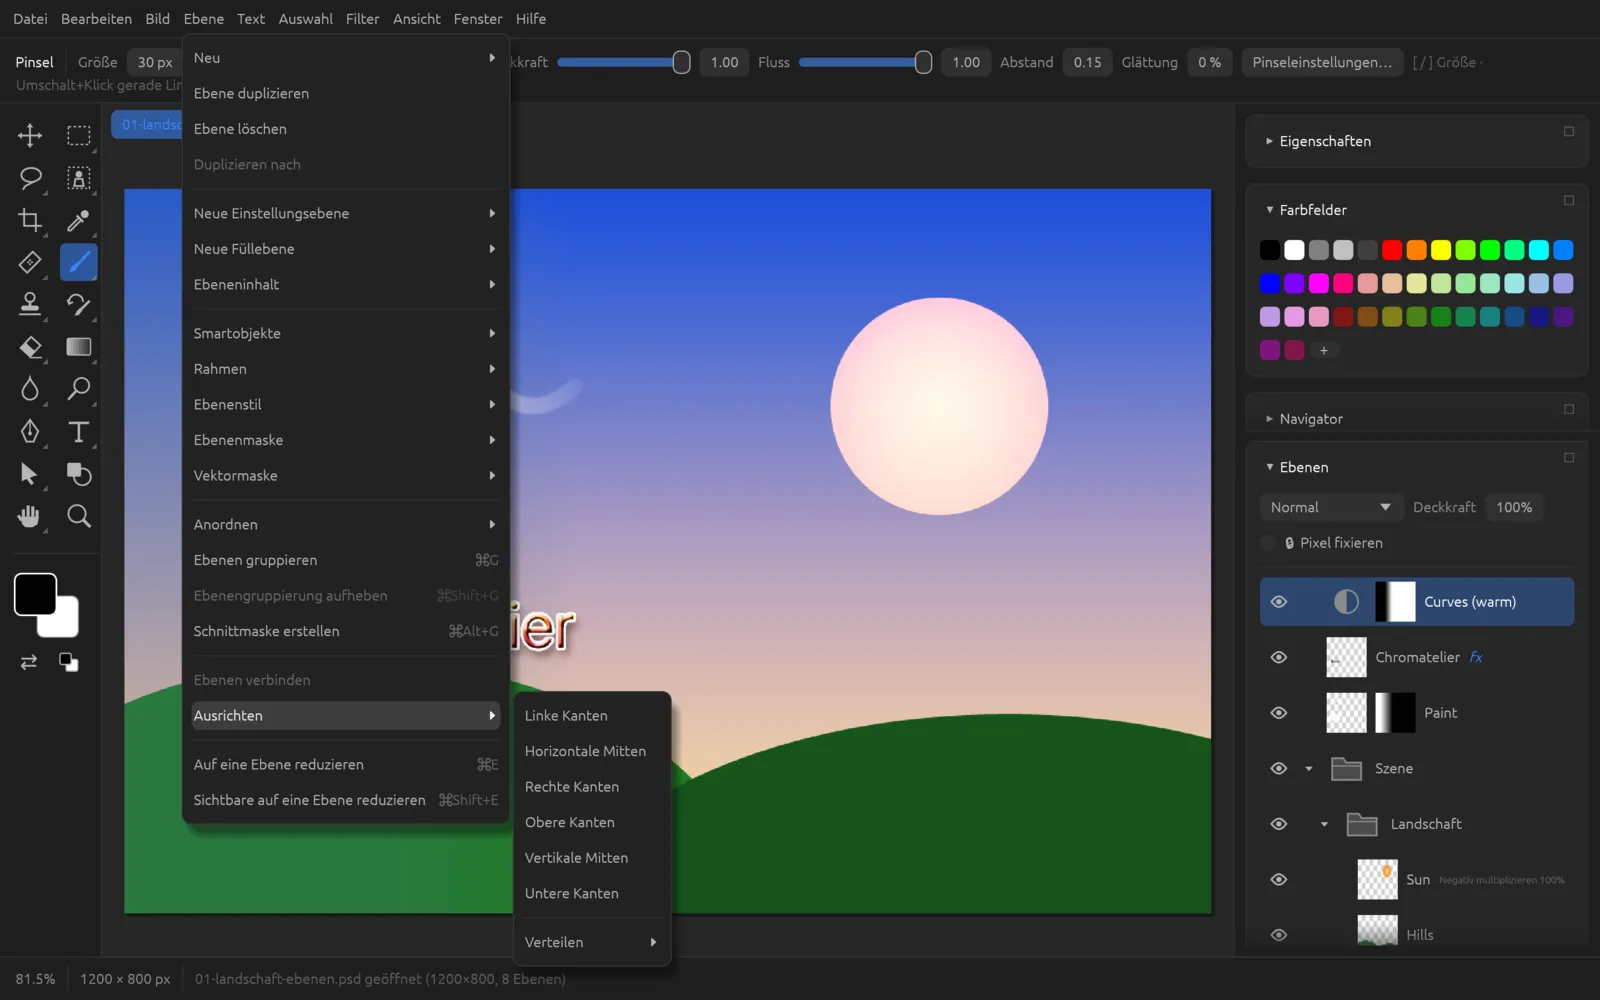Hide the Szene group
Image resolution: width=1600 pixels, height=1000 pixels.
(x=1279, y=768)
